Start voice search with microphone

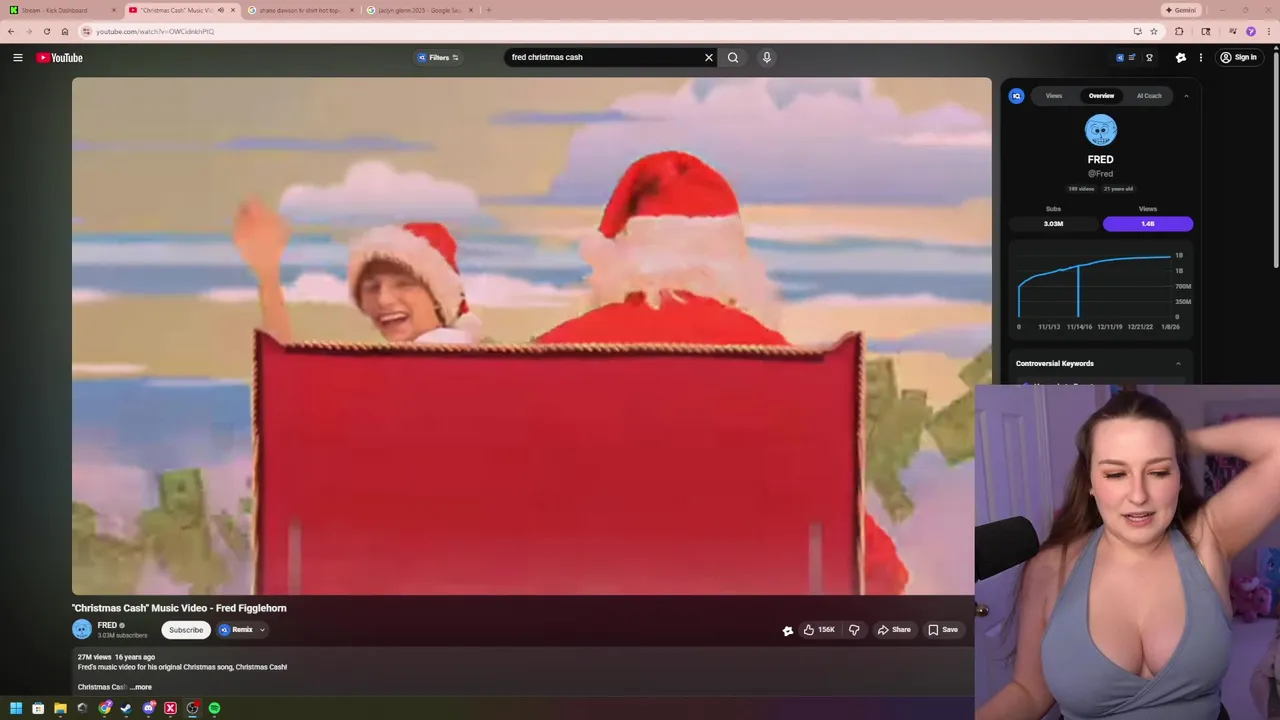[767, 57]
